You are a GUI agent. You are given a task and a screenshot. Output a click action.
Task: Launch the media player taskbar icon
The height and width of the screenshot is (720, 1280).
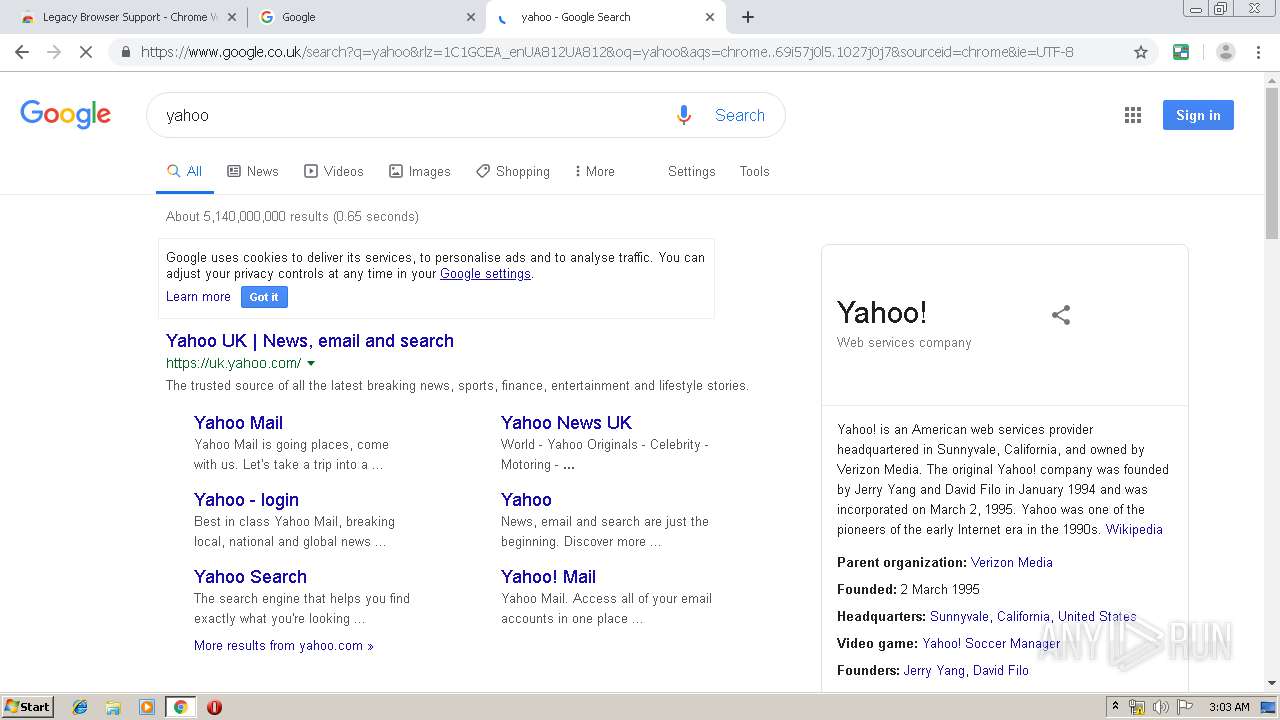tap(147, 707)
